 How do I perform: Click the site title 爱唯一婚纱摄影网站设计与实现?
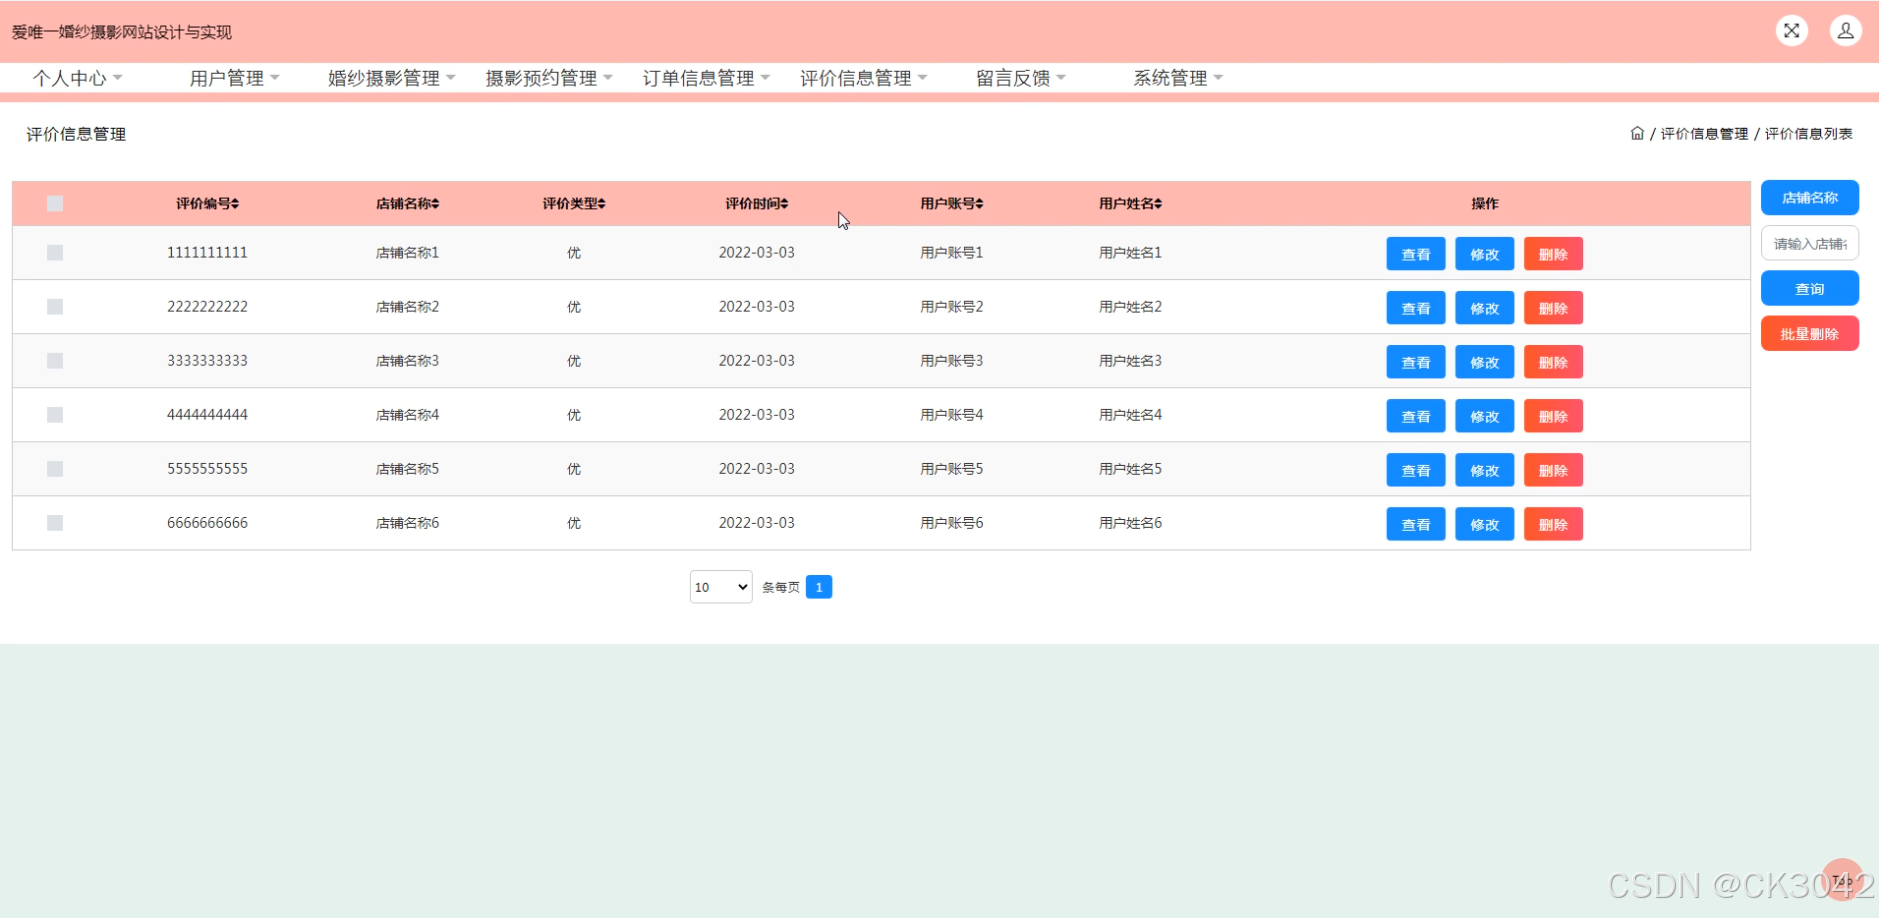pos(122,32)
